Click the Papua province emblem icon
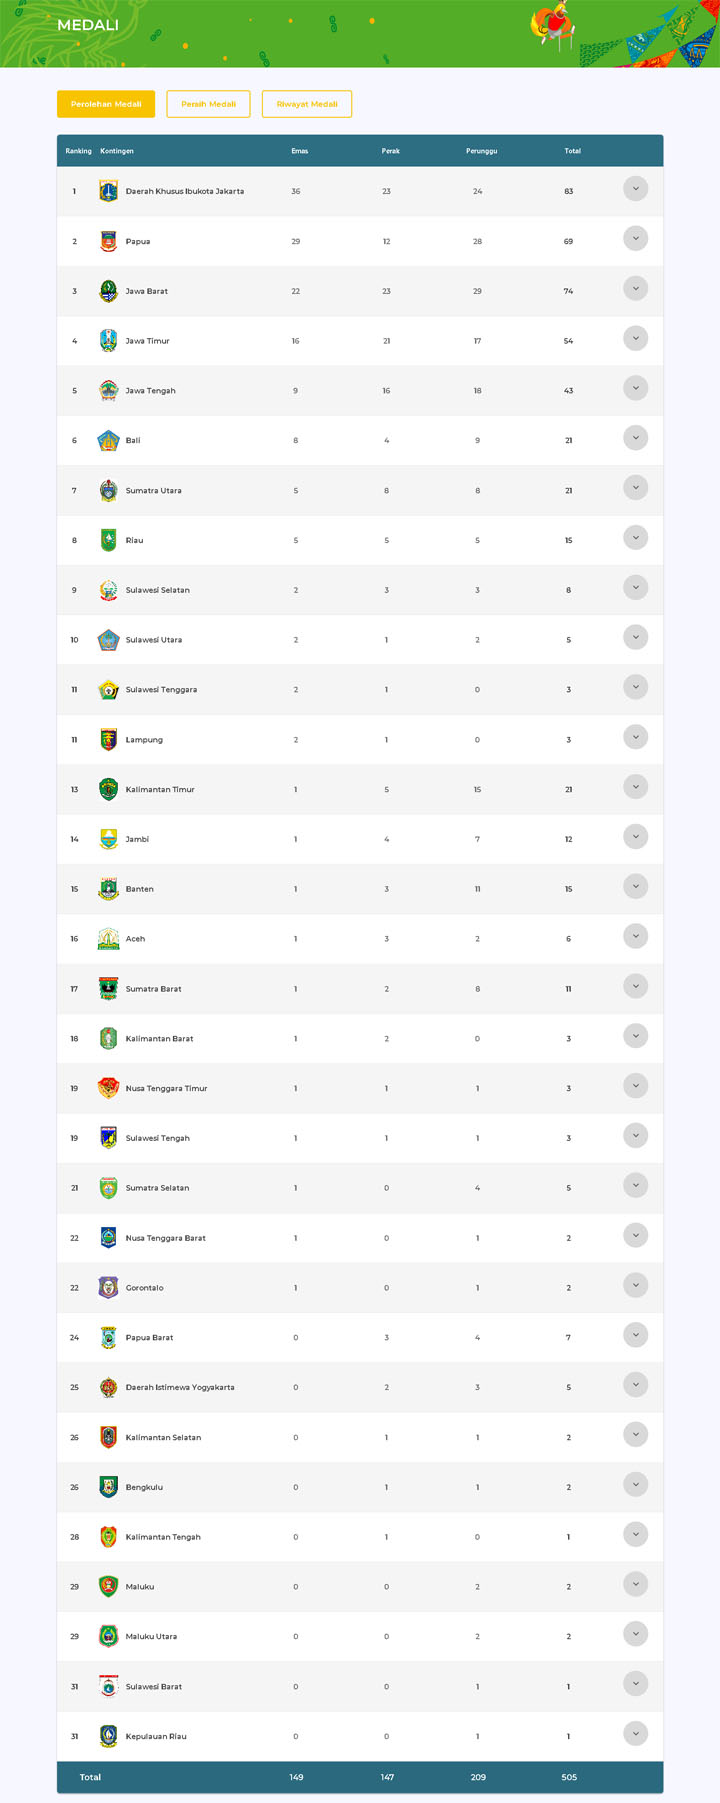The image size is (720, 1803). tap(108, 241)
